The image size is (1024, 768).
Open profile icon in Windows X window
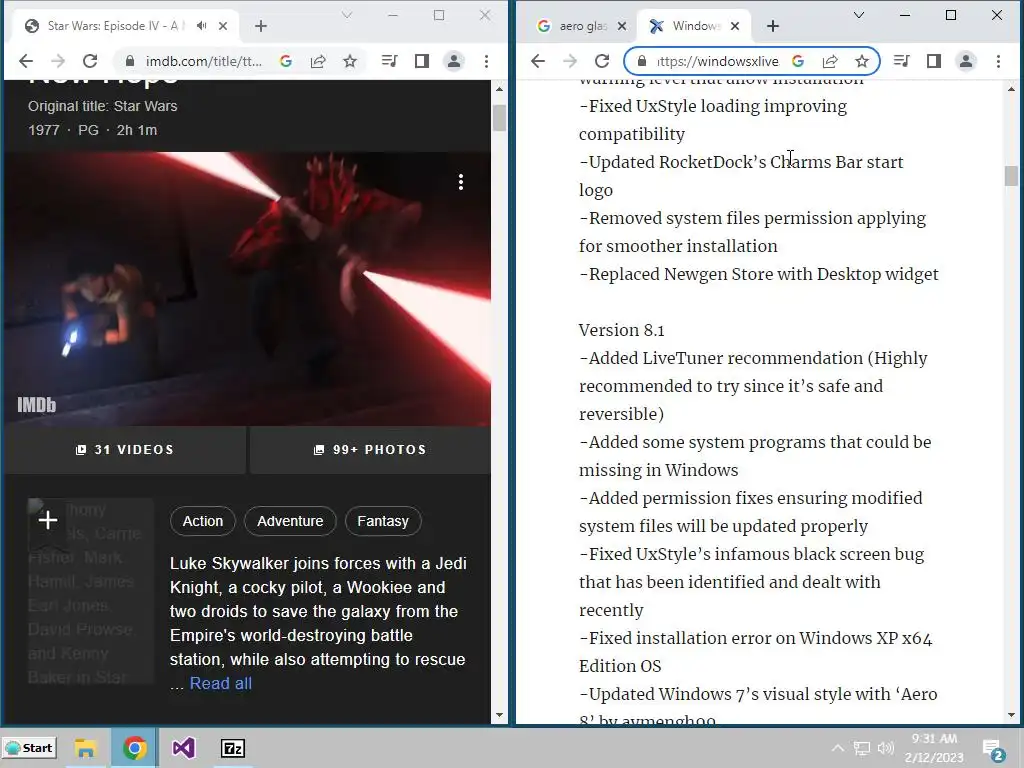click(966, 61)
